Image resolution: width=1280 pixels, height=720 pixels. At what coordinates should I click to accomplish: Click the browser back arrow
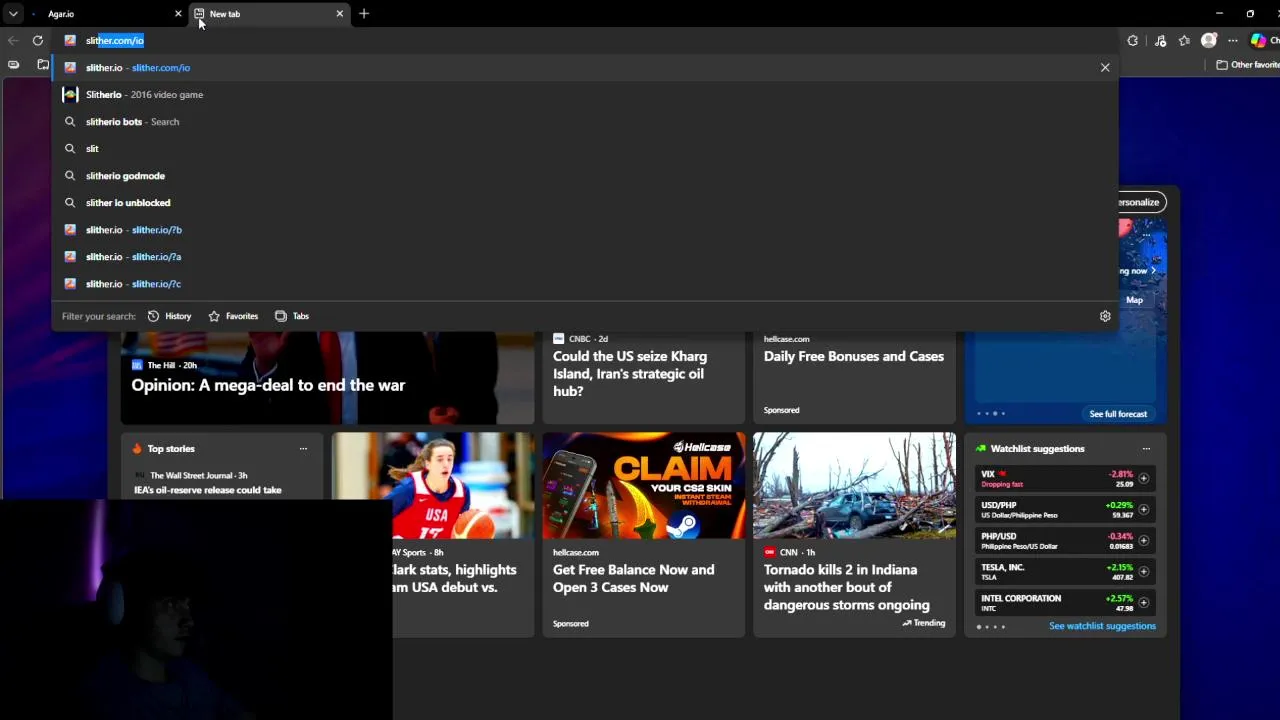point(13,41)
